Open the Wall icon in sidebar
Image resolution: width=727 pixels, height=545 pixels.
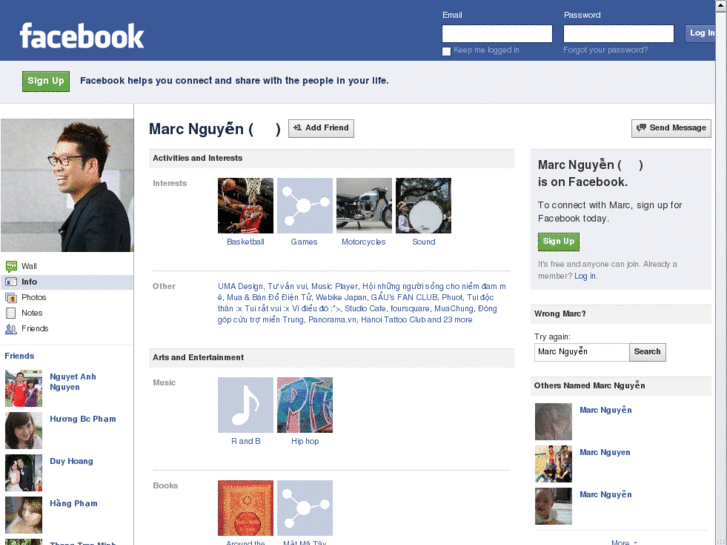(11, 266)
